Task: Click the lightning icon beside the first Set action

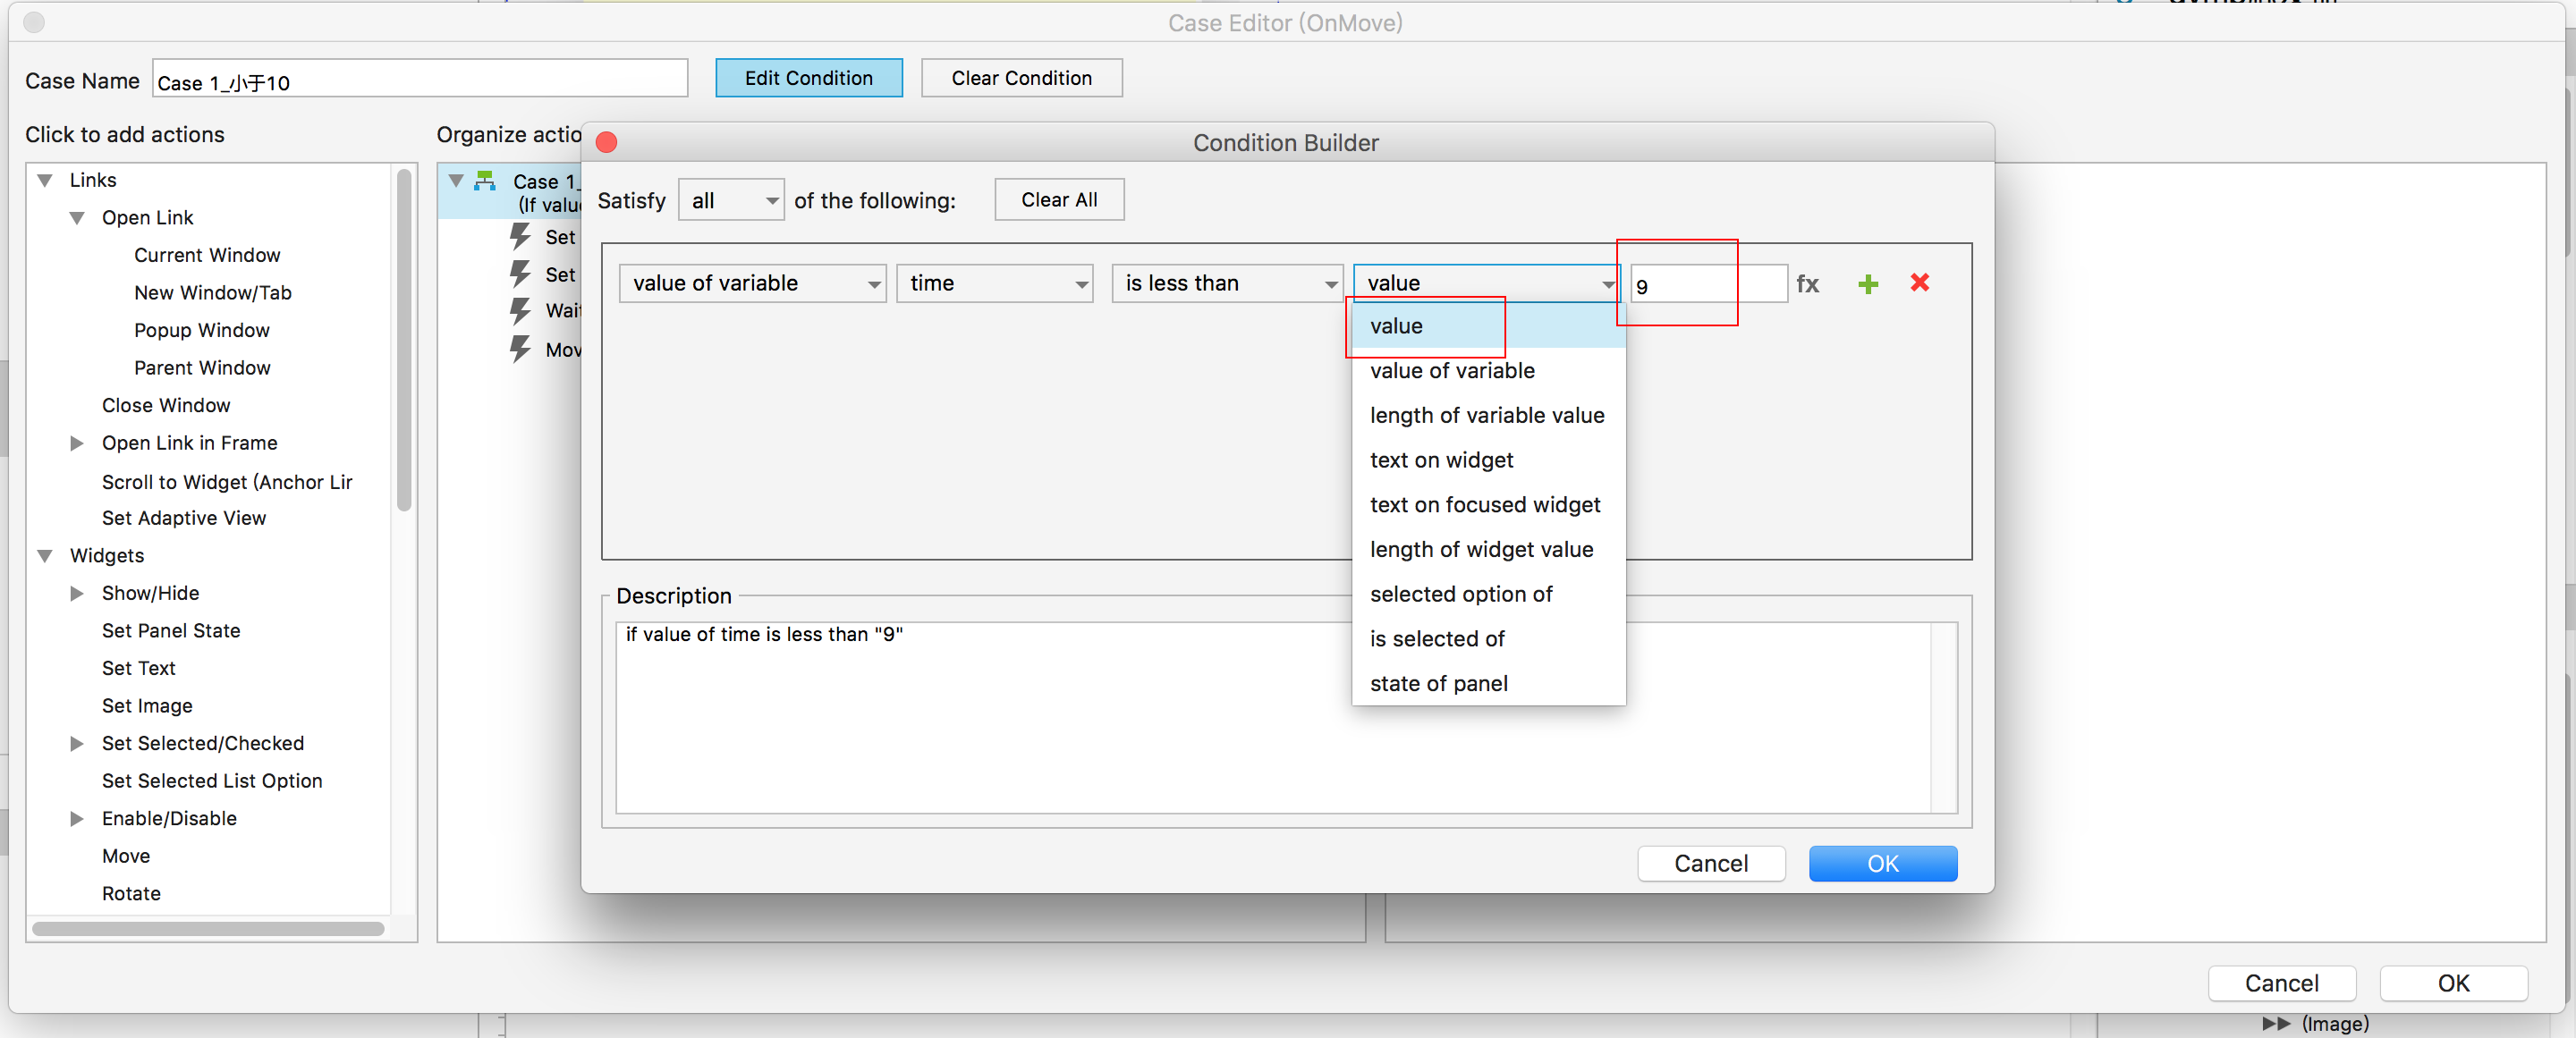Action: (x=520, y=237)
